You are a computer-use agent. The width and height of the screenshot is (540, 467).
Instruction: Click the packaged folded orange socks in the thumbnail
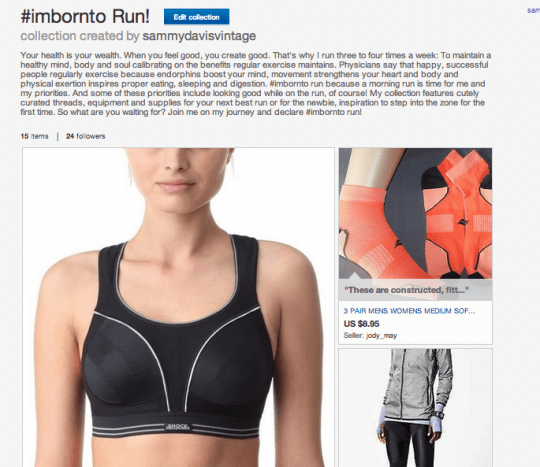[x=457, y=214]
